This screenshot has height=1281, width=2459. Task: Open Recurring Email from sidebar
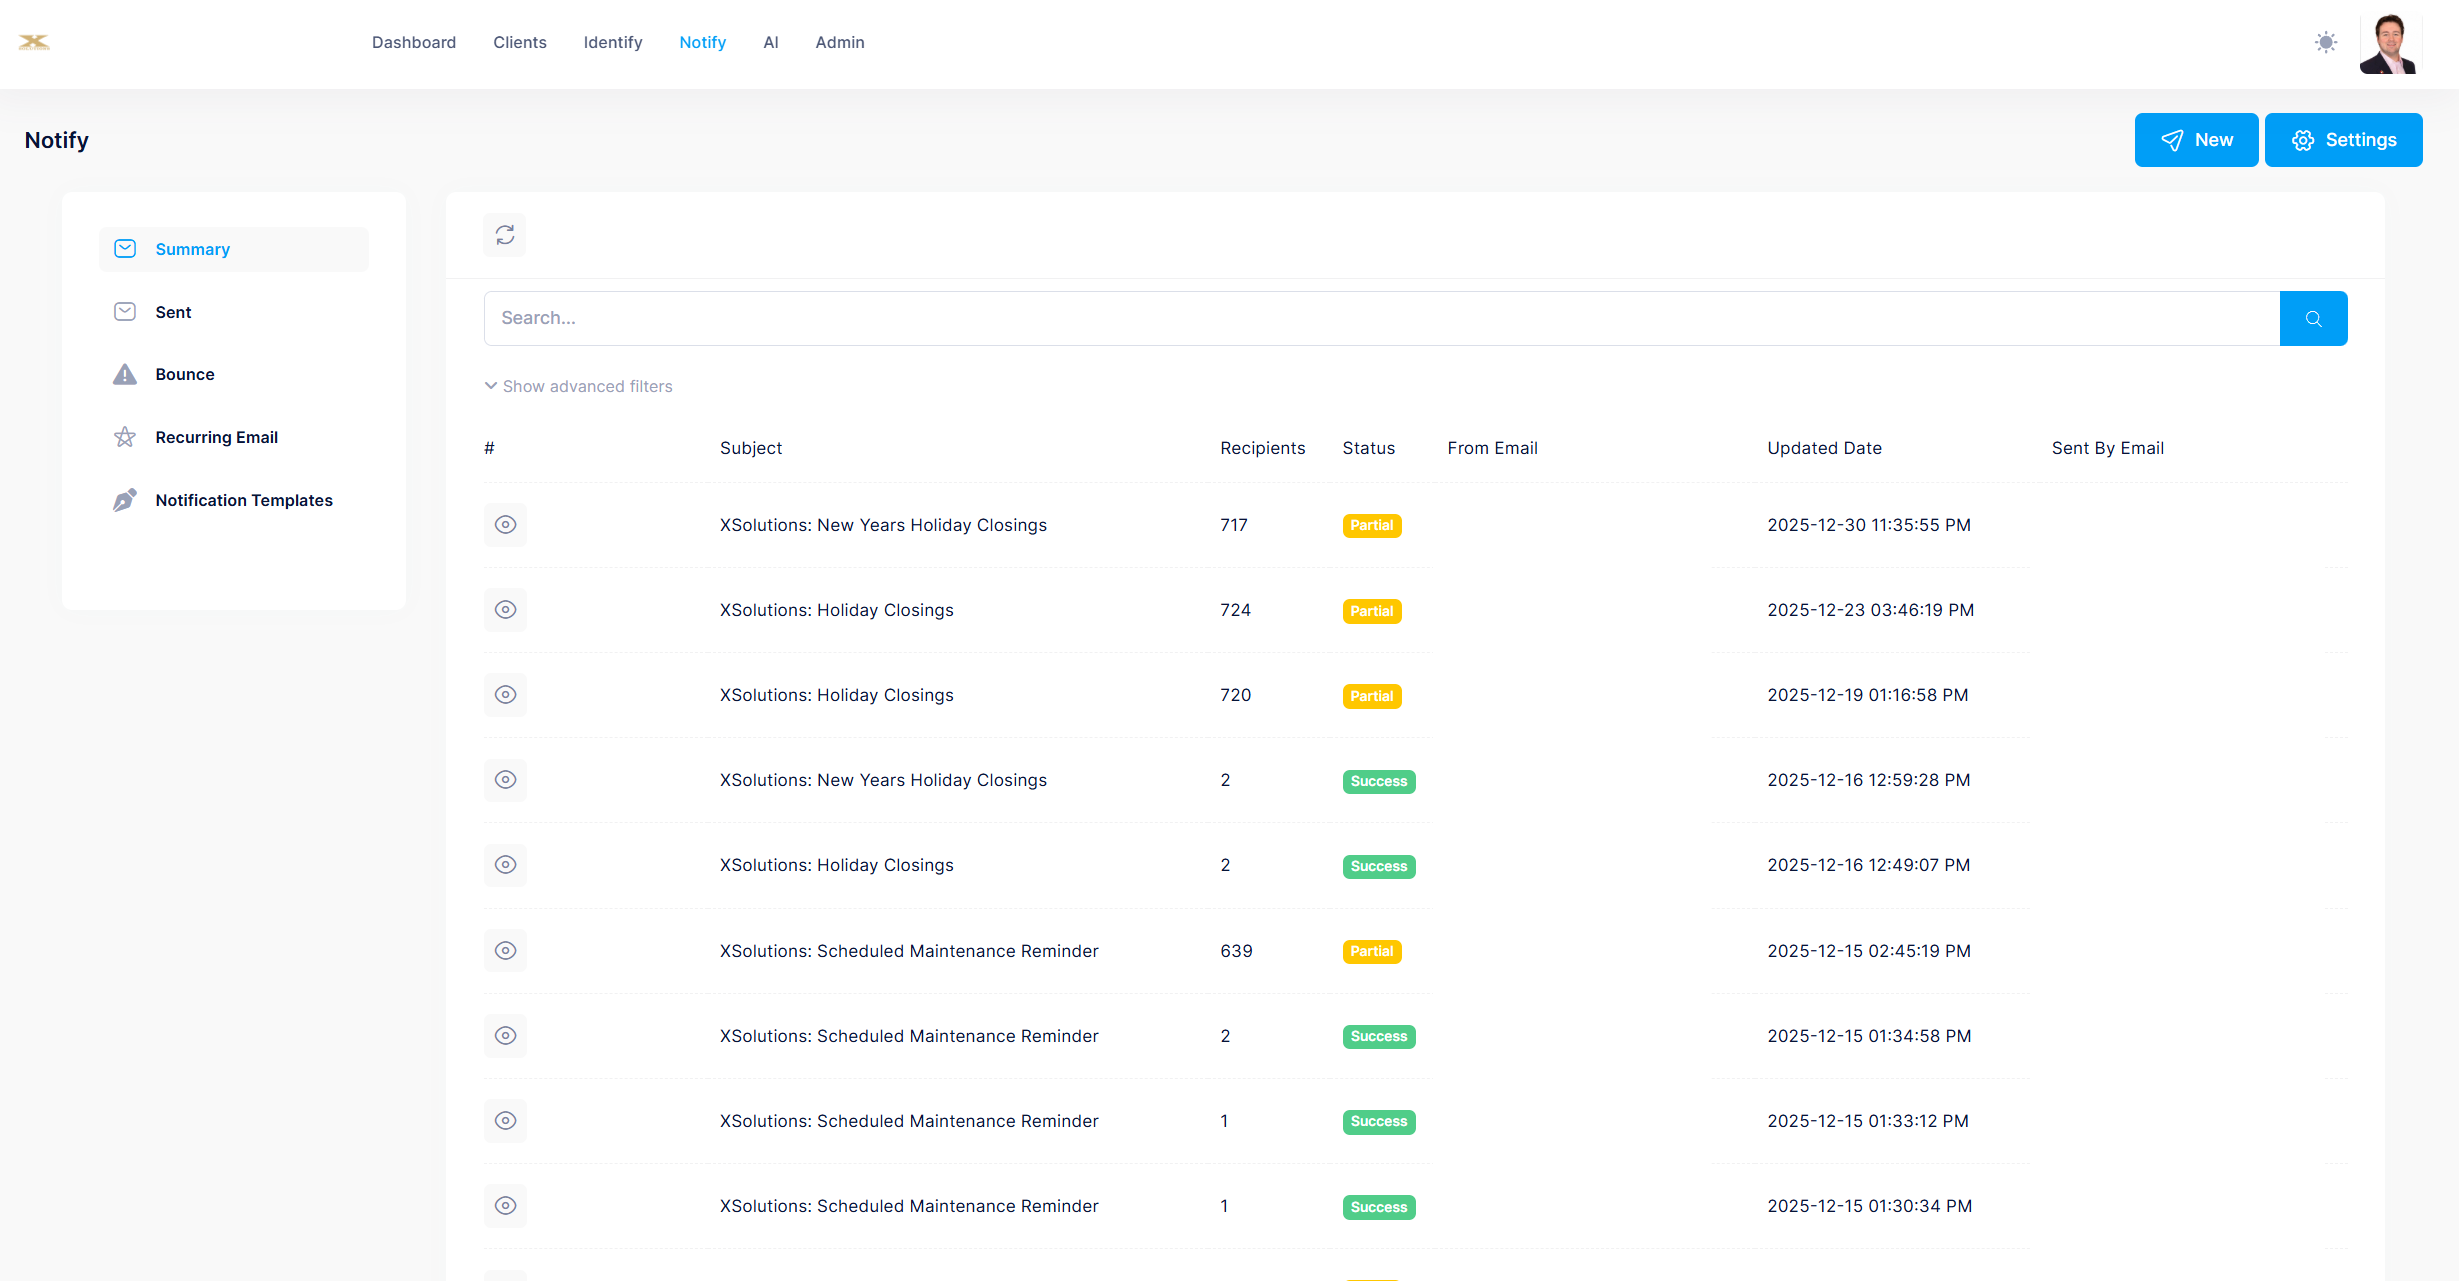pos(216,437)
